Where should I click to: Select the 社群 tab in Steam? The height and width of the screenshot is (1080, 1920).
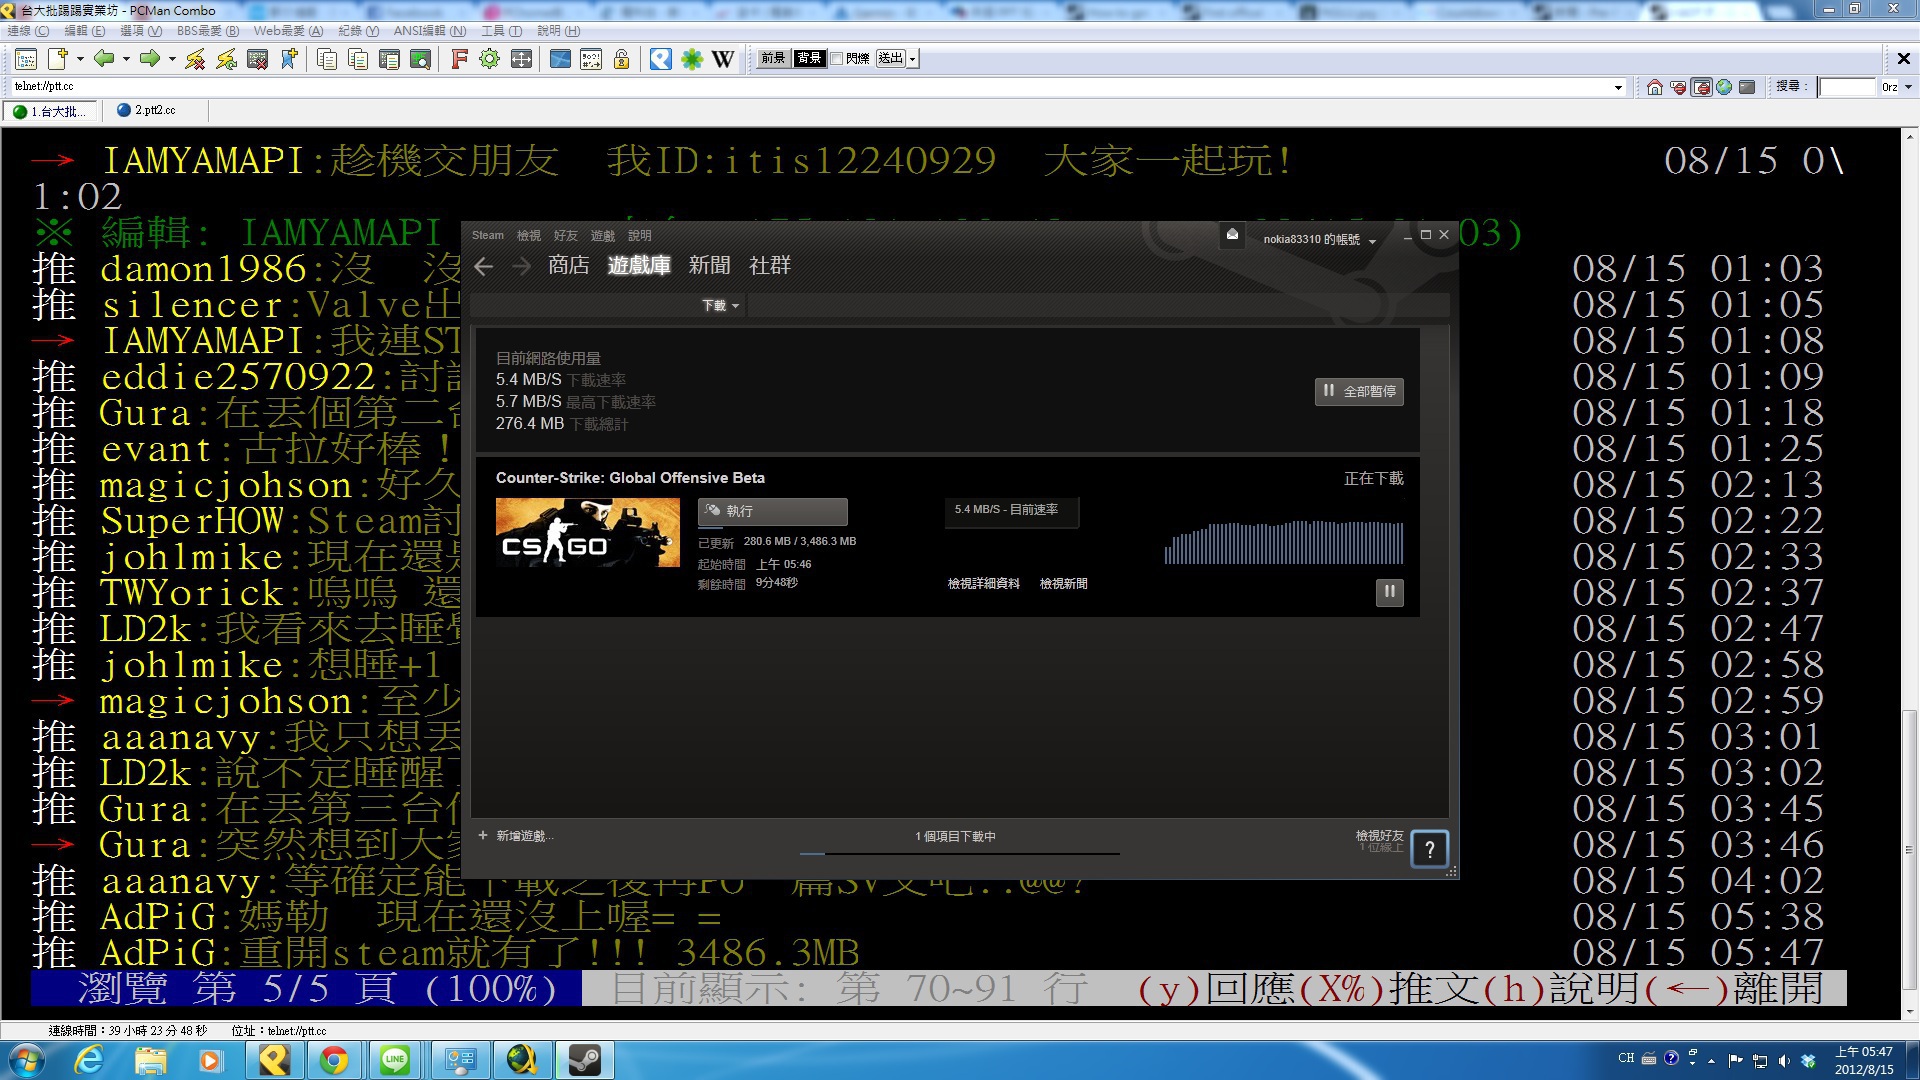(x=769, y=265)
